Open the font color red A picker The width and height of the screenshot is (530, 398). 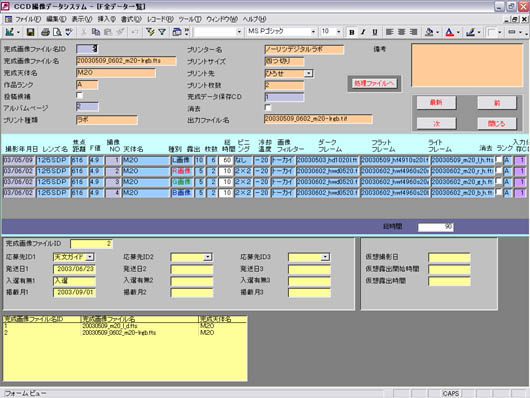(450, 32)
